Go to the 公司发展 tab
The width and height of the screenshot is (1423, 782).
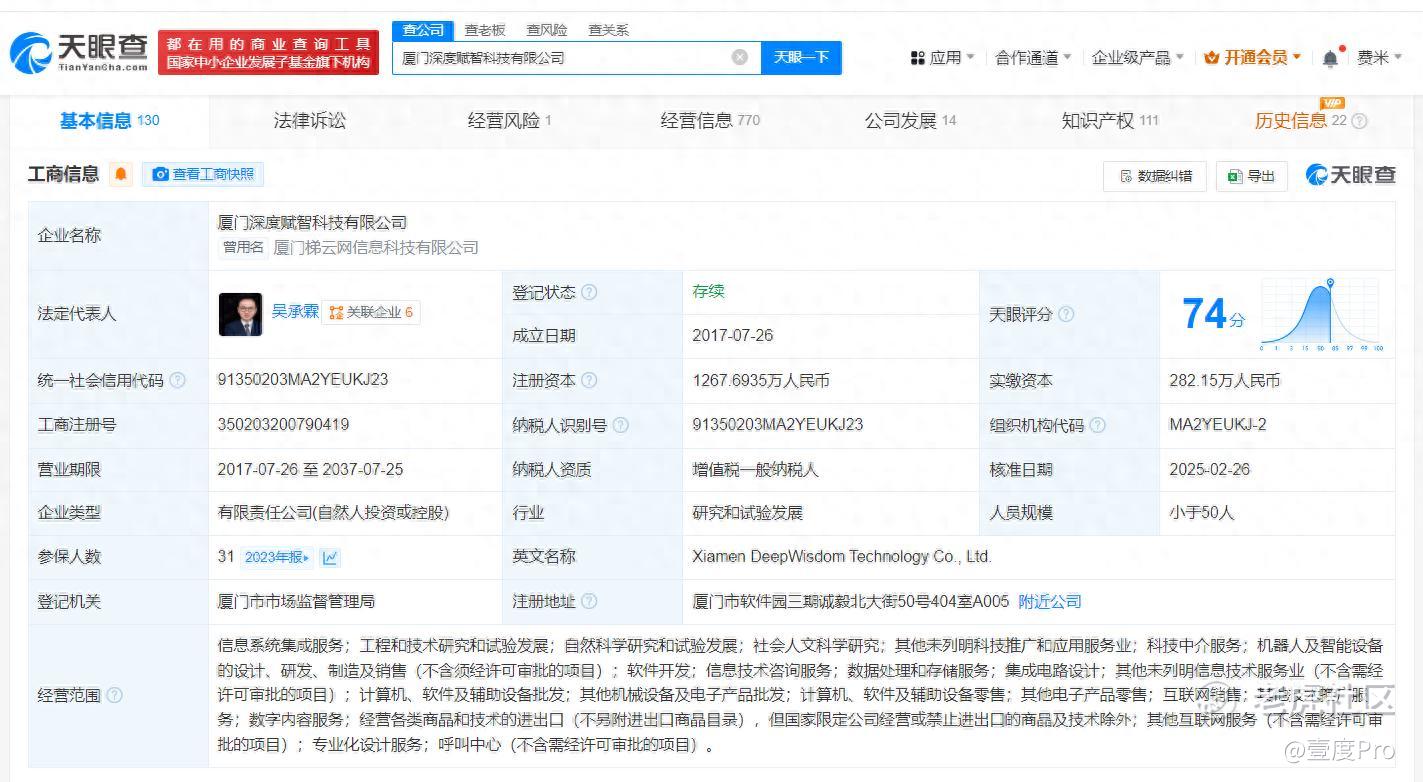pyautogui.click(x=910, y=121)
